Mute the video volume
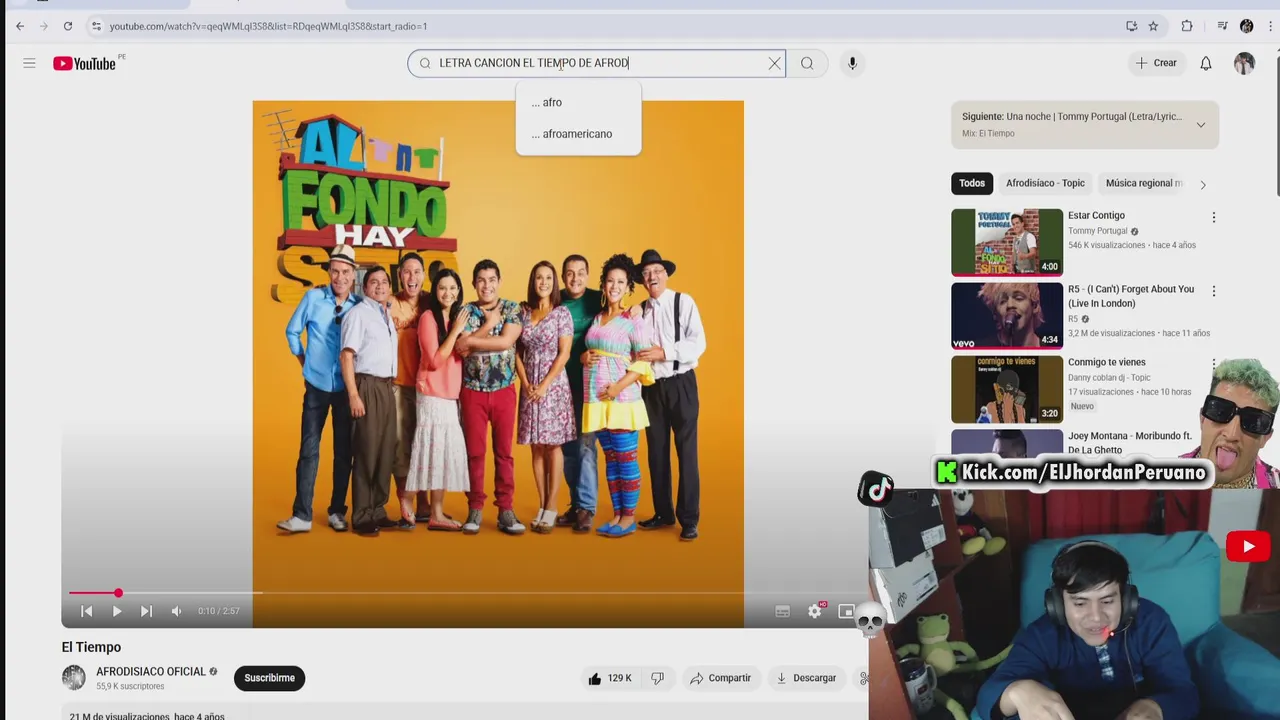 [176, 611]
